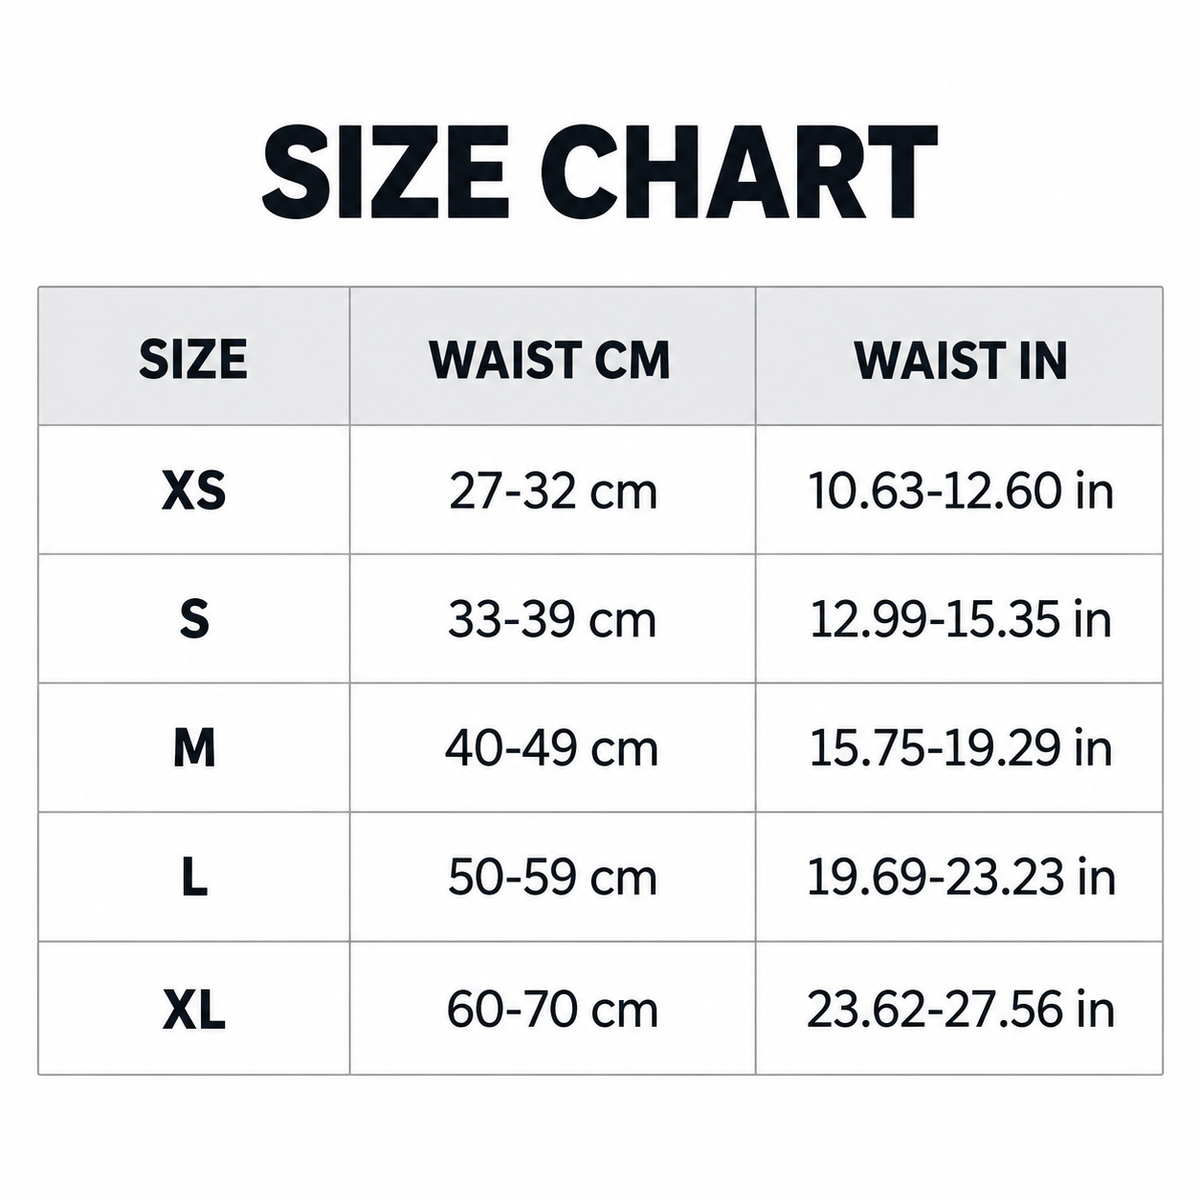
Task: Click the 19.69-23.23 in cell
Action: coord(960,877)
